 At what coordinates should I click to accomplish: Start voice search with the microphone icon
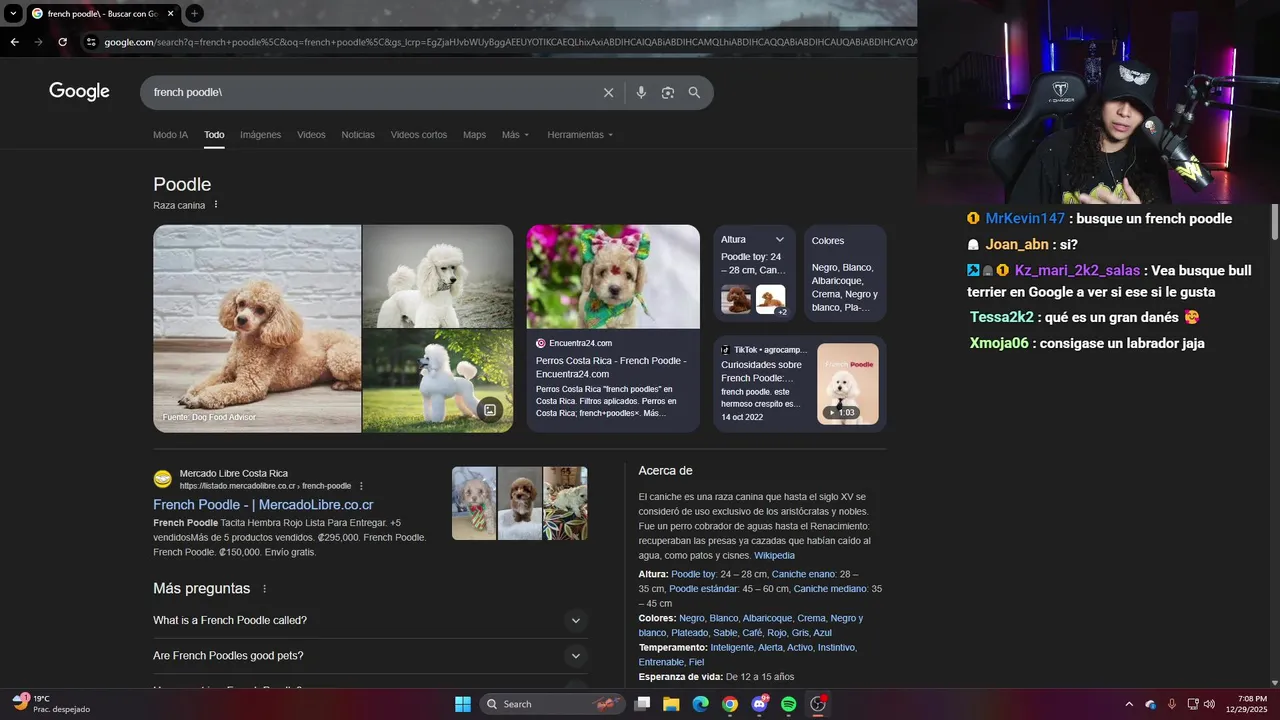click(x=641, y=92)
